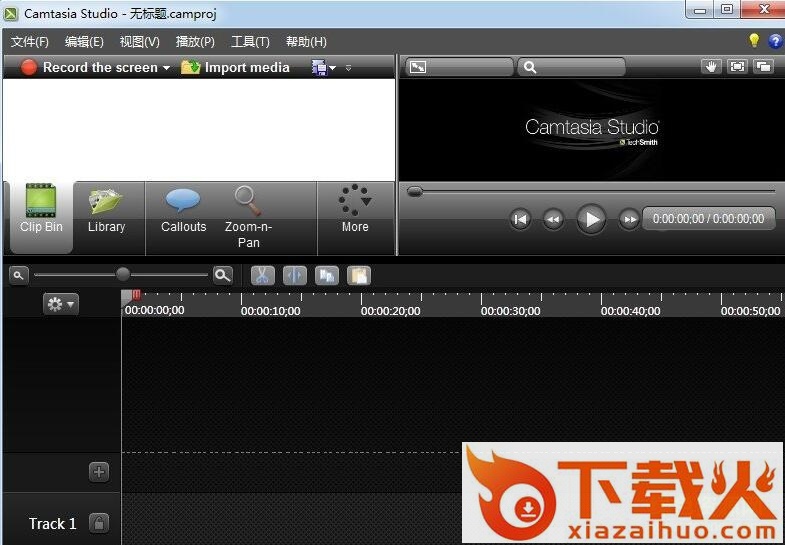785x545 pixels.
Task: Click the Import media button
Action: pyautogui.click(x=235, y=68)
